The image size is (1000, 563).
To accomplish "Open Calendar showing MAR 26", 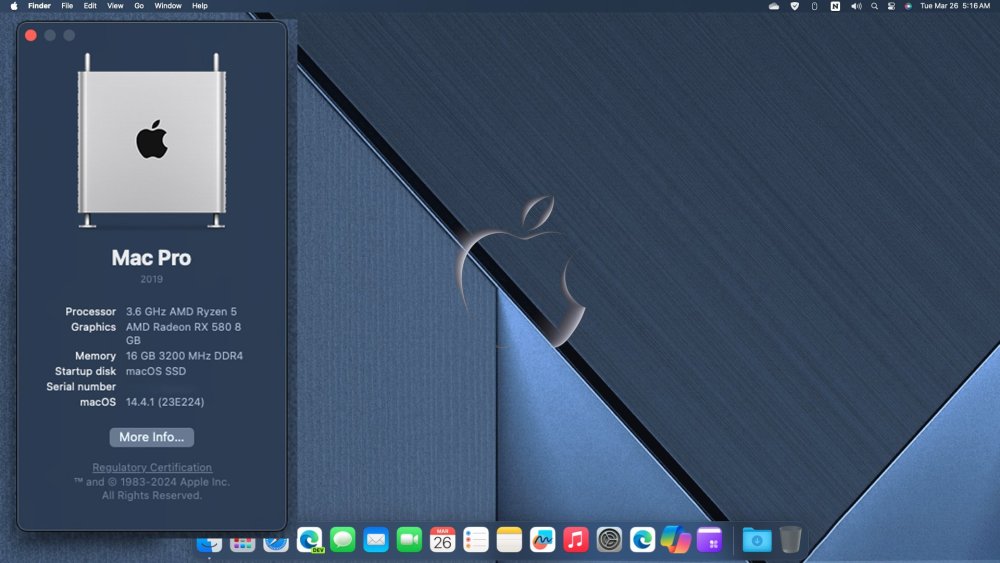I will point(443,540).
